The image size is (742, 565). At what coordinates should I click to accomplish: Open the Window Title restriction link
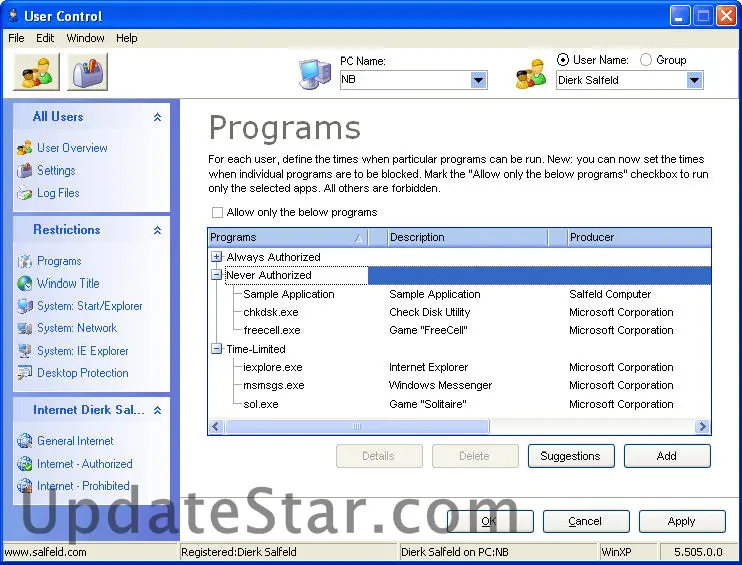coord(68,283)
